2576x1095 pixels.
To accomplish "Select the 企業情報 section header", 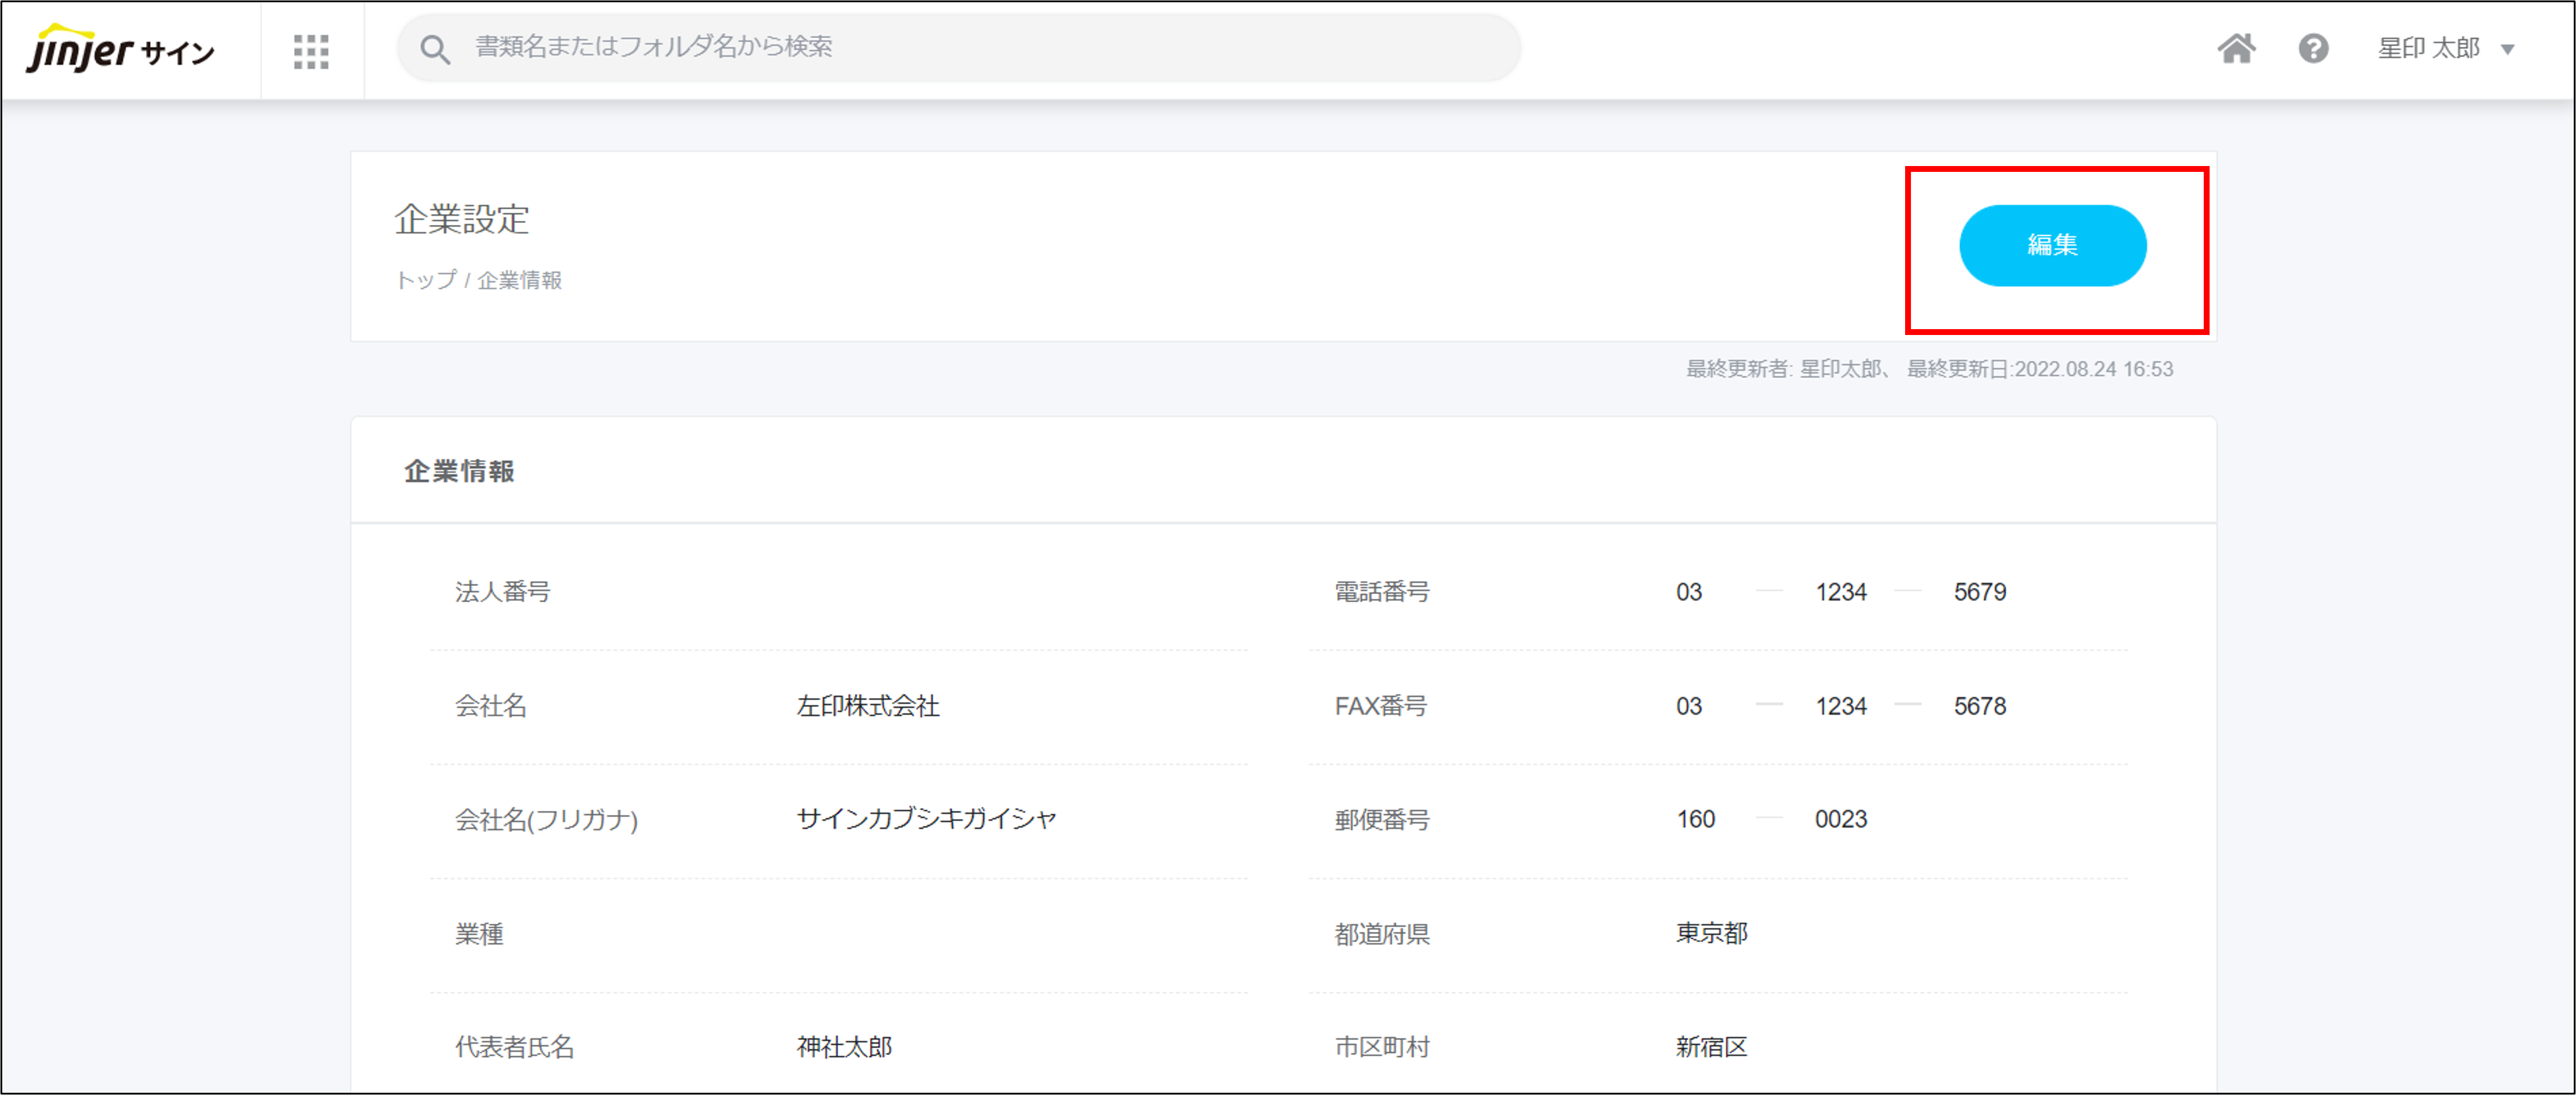I will 459,471.
